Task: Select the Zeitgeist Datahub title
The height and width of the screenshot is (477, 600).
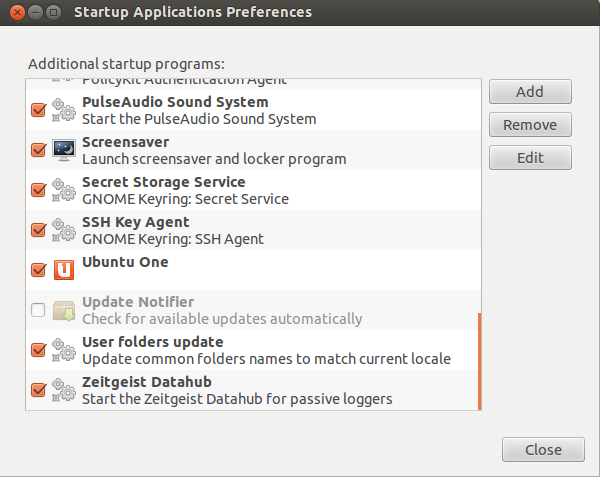Action: (x=147, y=382)
